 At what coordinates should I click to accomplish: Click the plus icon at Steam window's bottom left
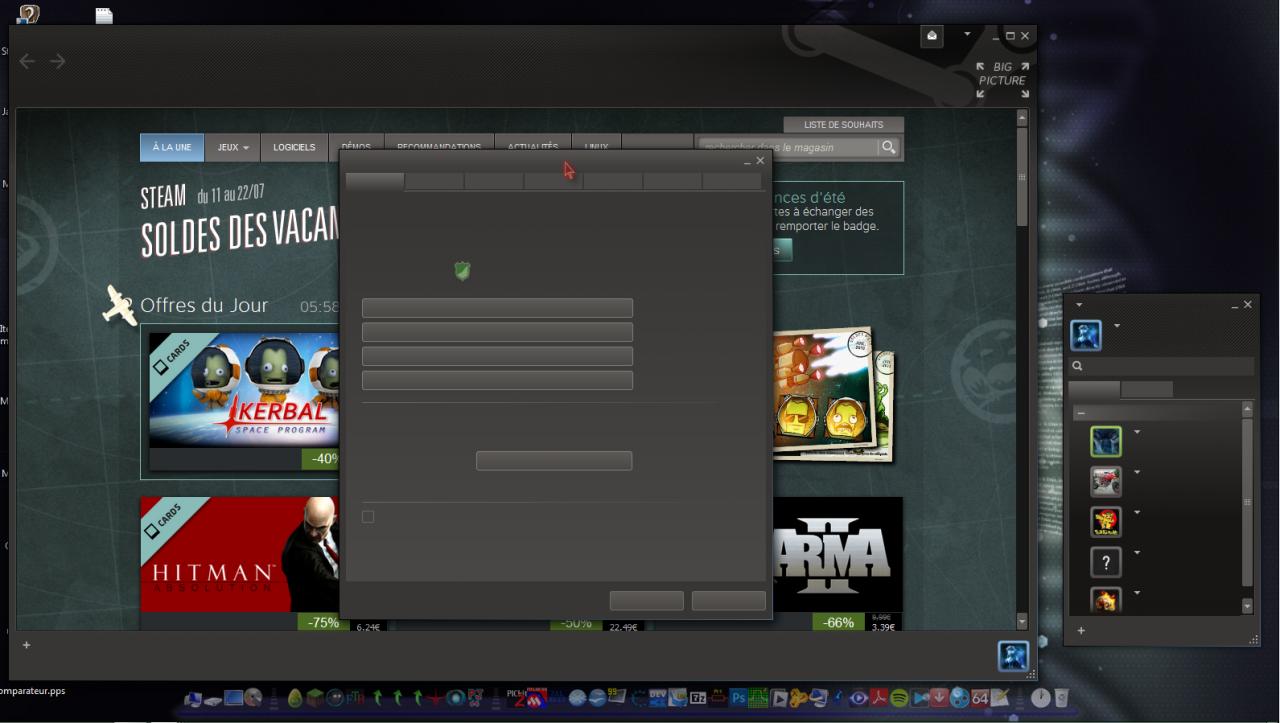point(27,645)
